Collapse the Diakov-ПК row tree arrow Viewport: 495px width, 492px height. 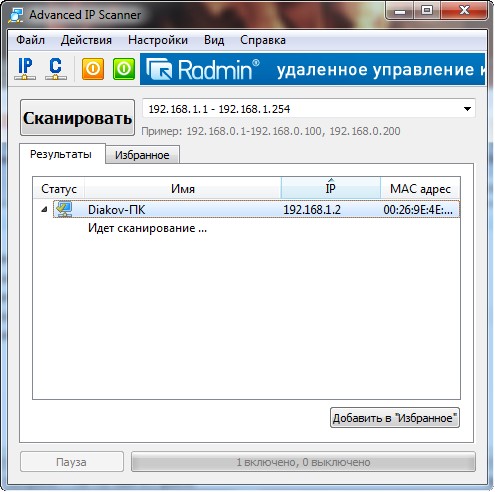point(44,210)
